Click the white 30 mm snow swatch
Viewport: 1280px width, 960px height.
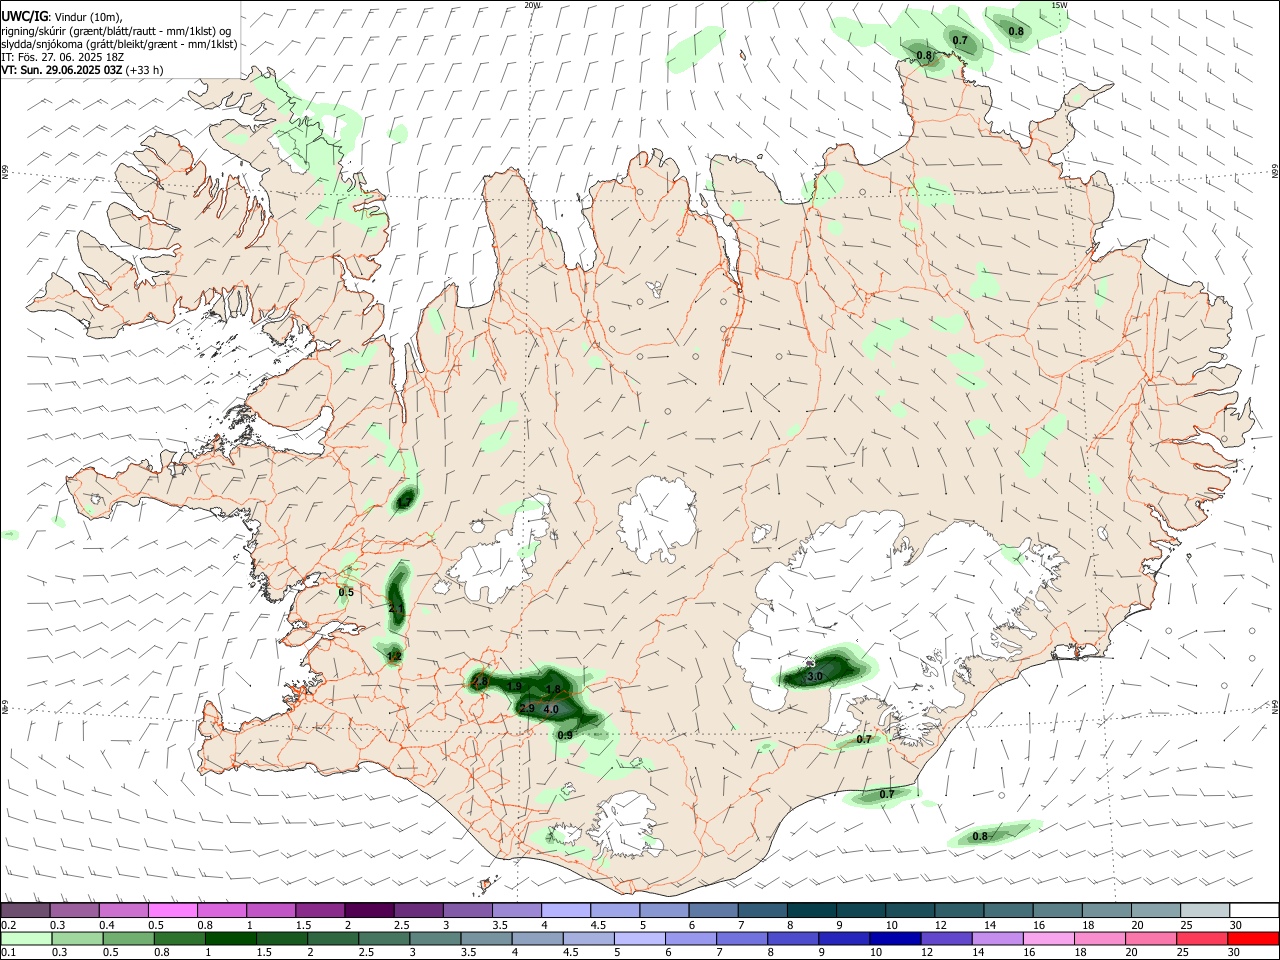tap(1254, 910)
